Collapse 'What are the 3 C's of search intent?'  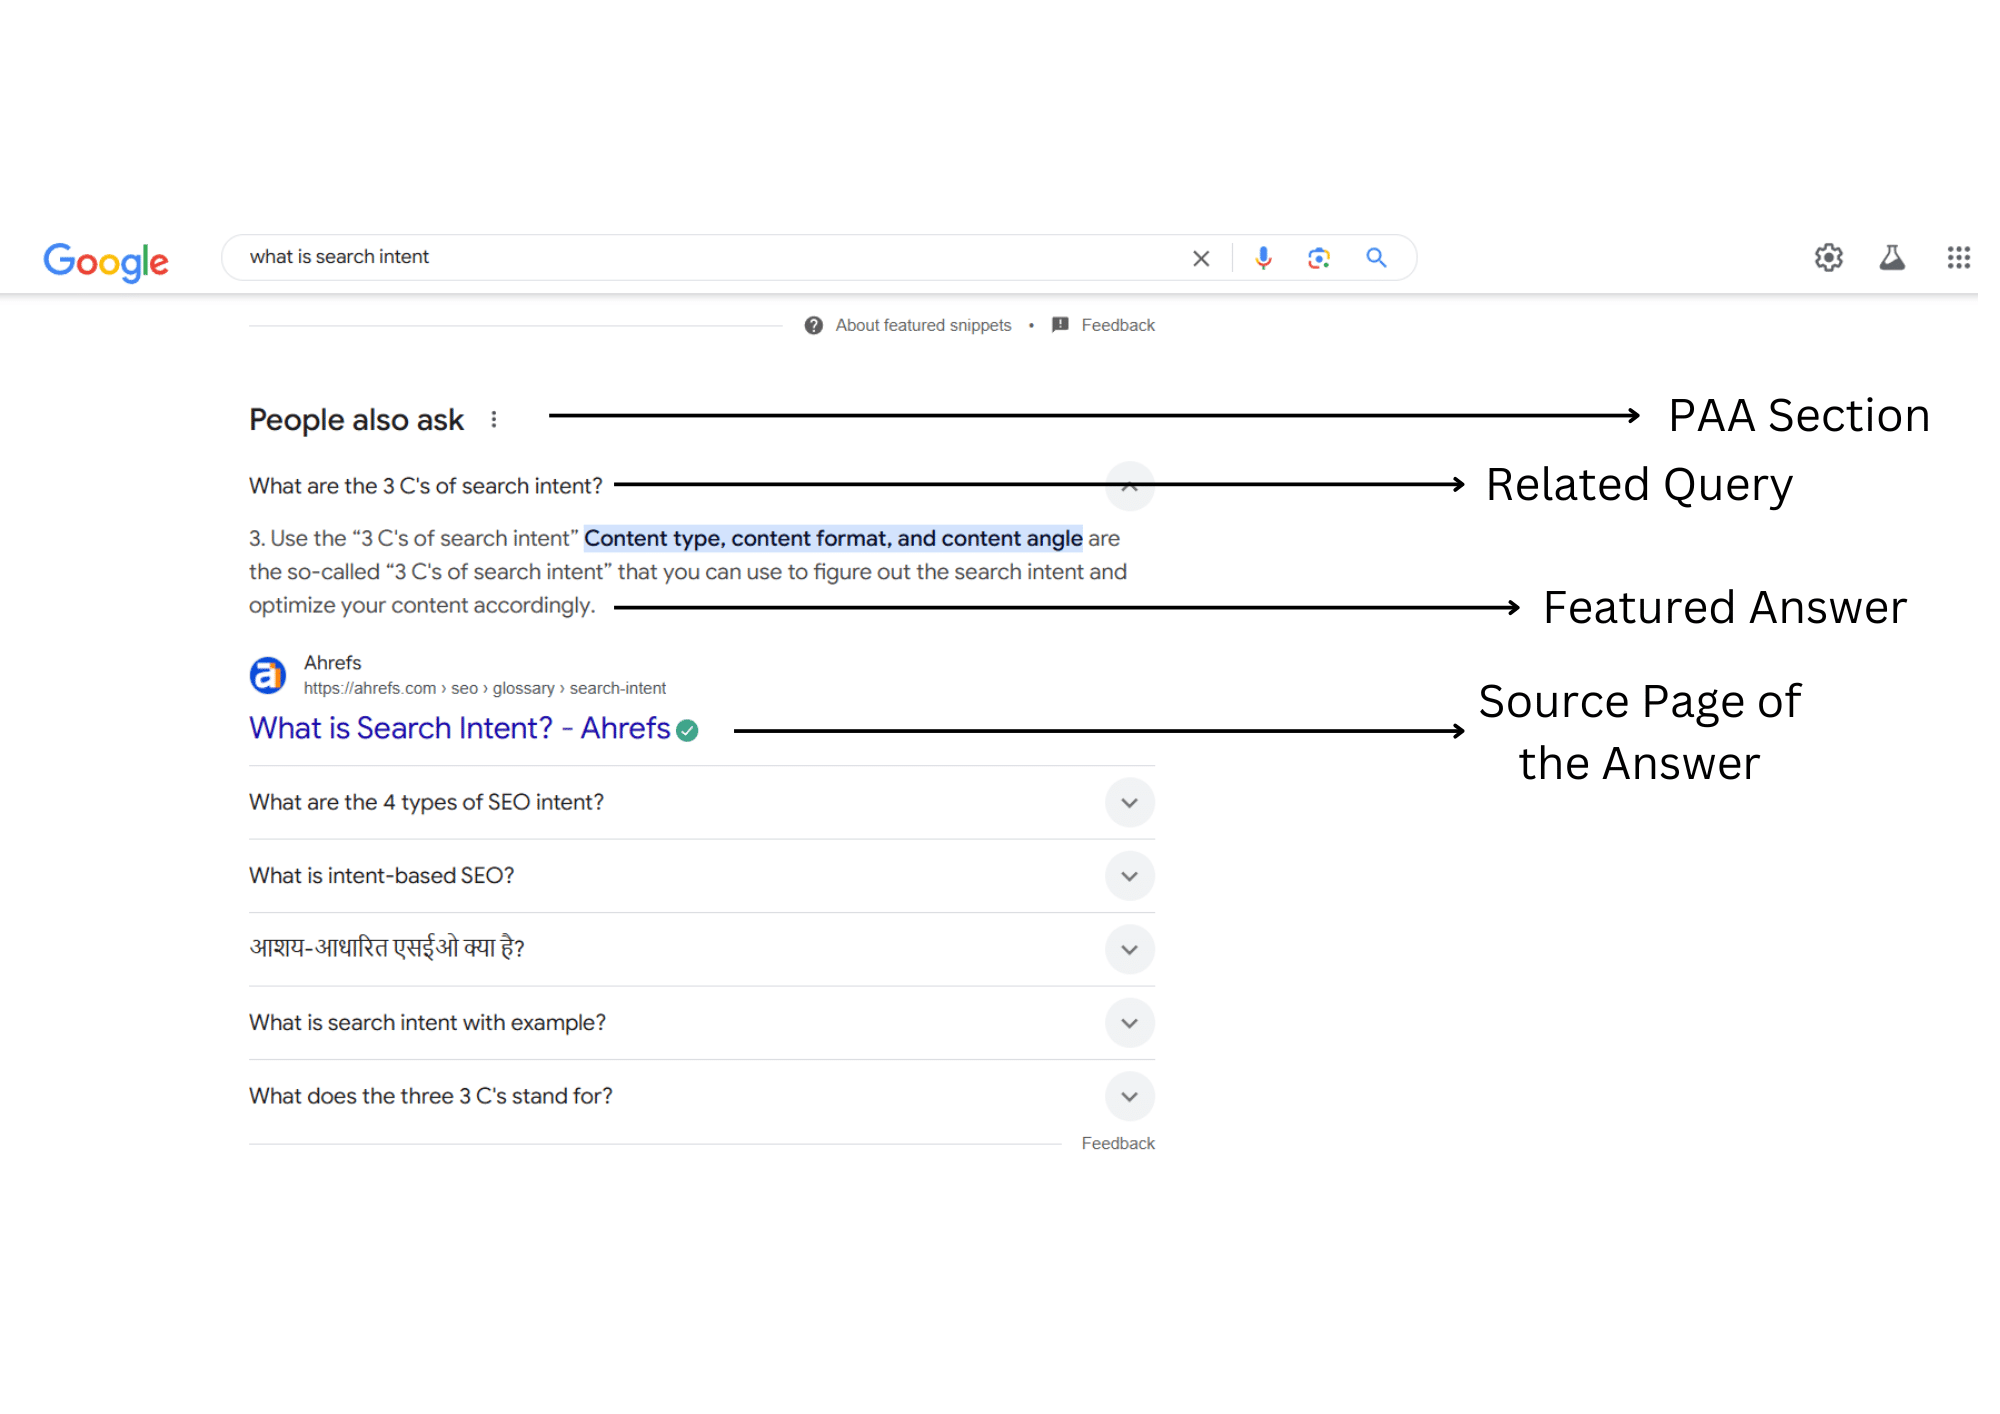point(1130,486)
